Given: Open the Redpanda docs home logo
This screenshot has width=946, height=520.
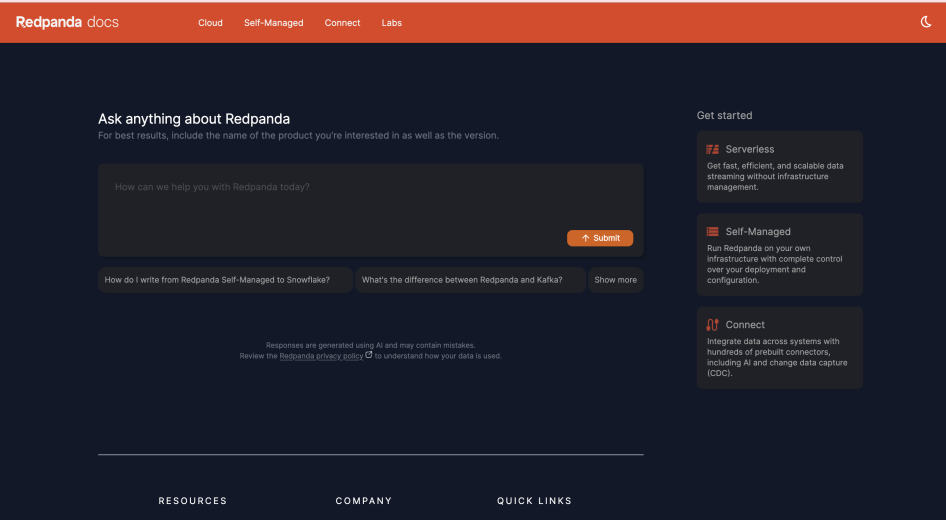Looking at the screenshot, I should pos(67,22).
